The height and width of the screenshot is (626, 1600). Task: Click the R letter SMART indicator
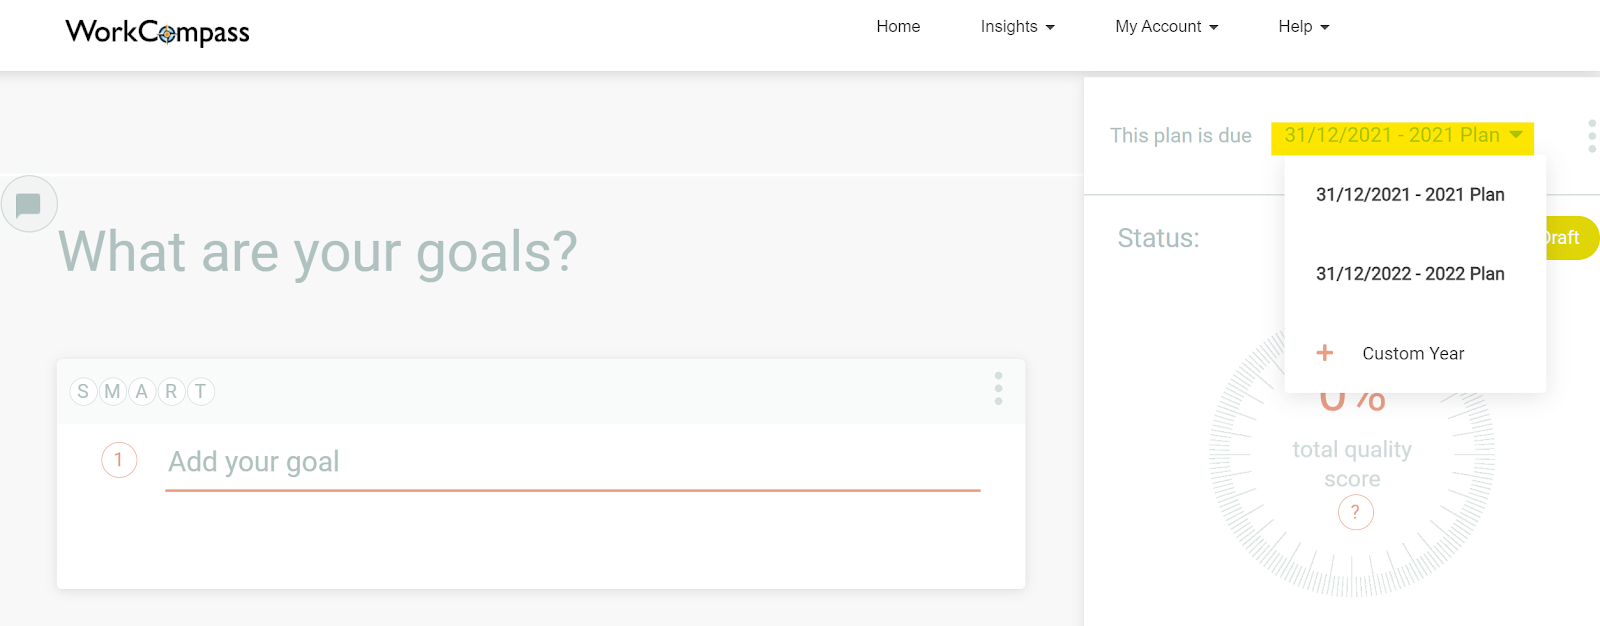coord(171,392)
